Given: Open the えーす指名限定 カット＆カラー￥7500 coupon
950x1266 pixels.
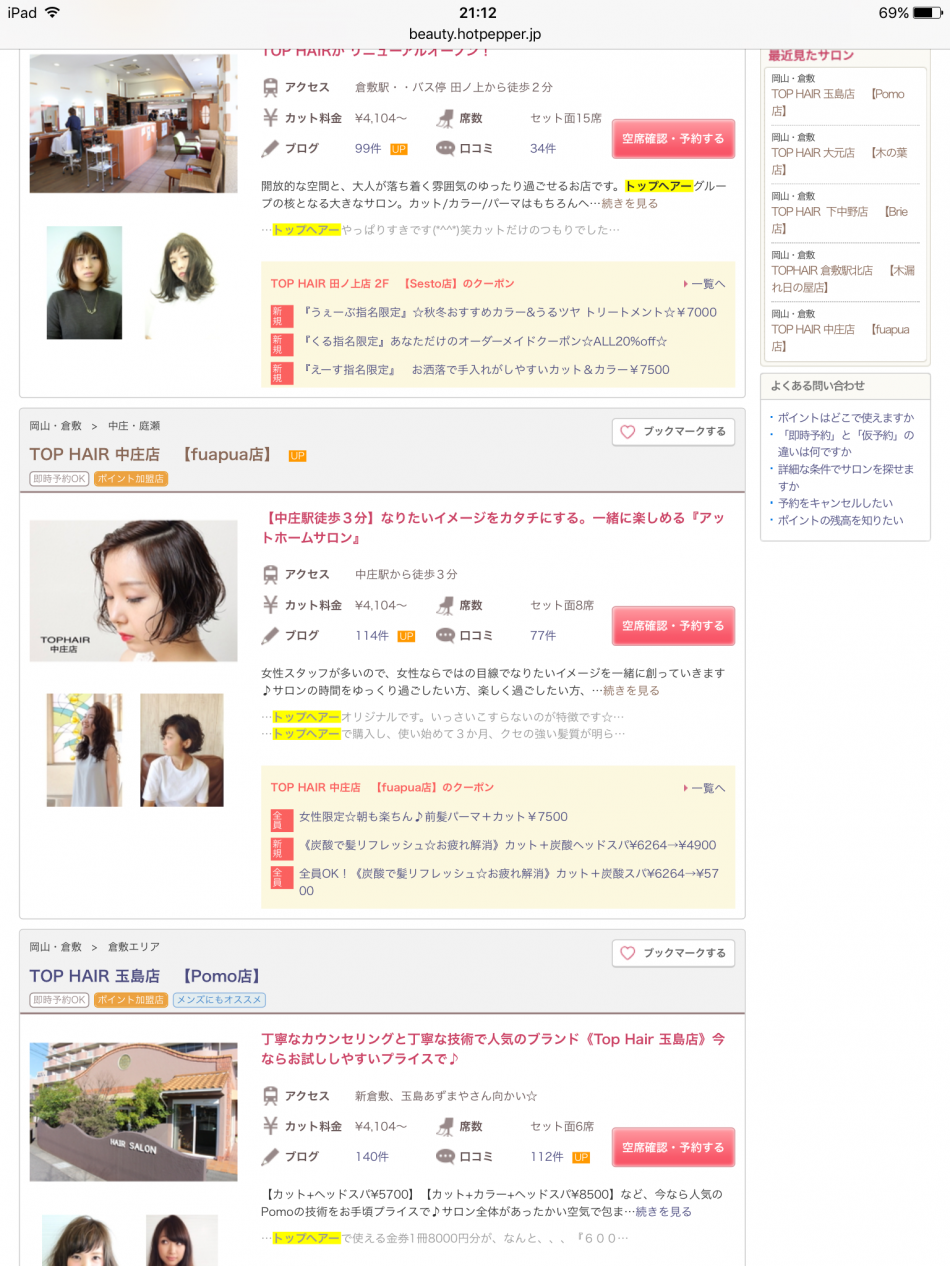Looking at the screenshot, I should [x=484, y=370].
